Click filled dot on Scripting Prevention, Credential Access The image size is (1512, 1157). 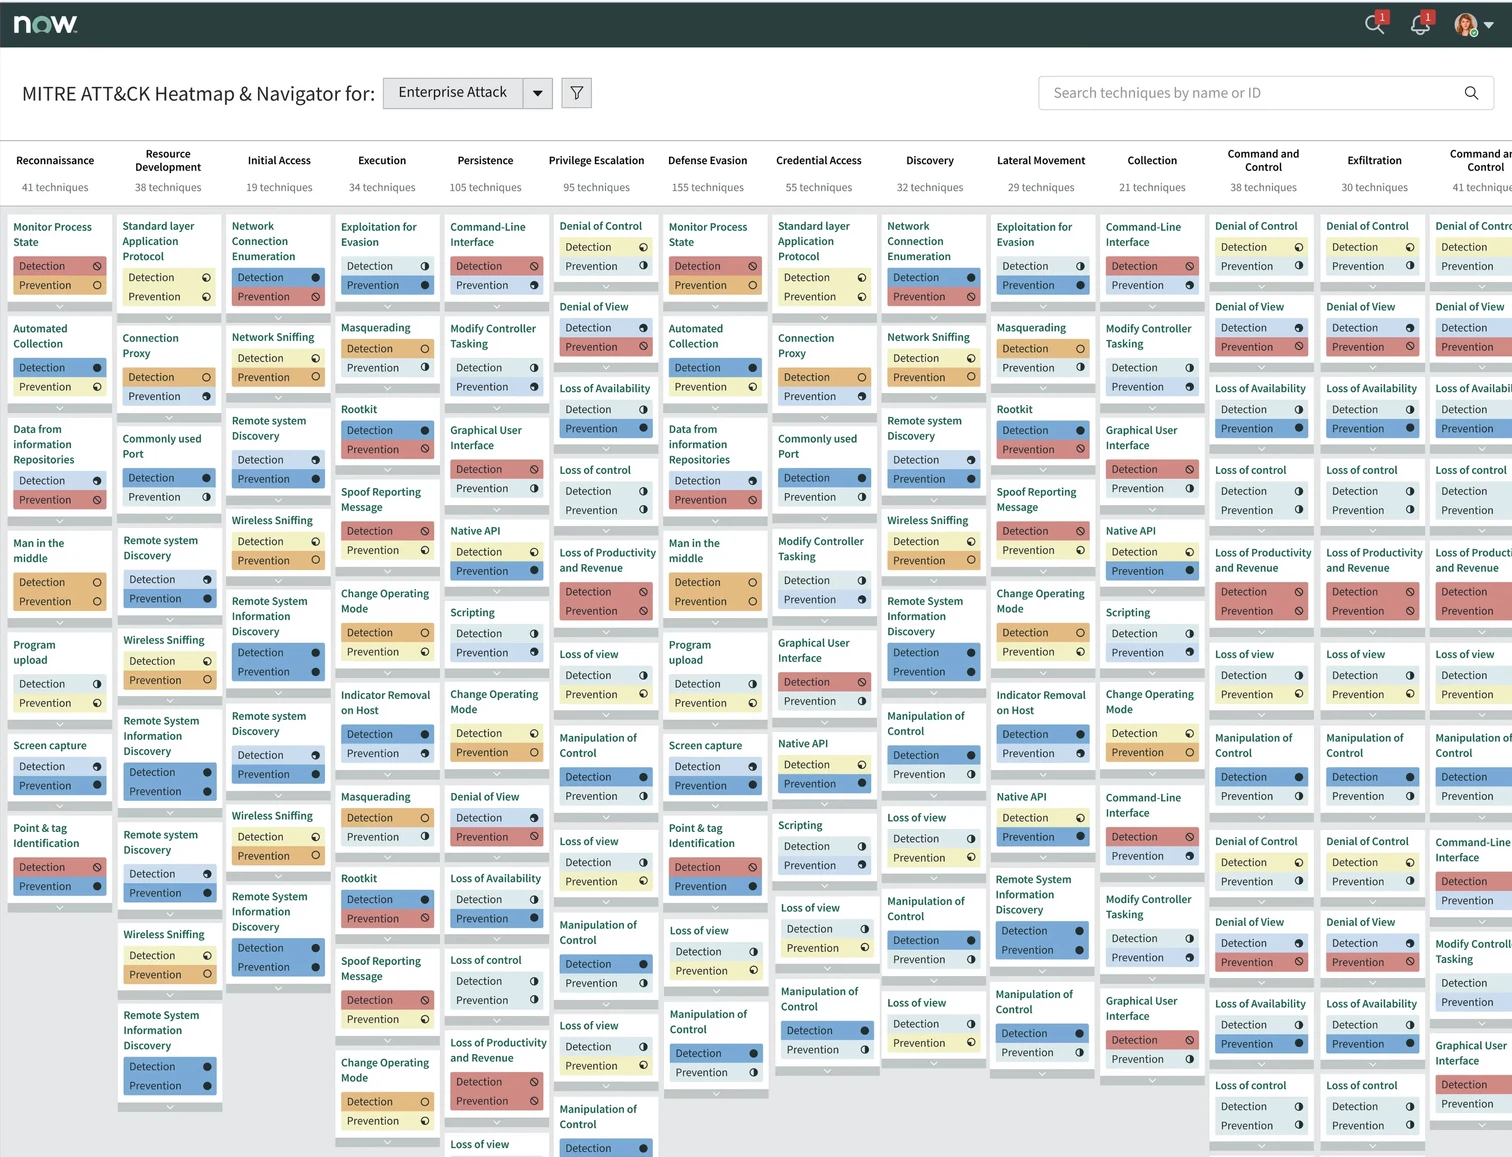tap(862, 866)
